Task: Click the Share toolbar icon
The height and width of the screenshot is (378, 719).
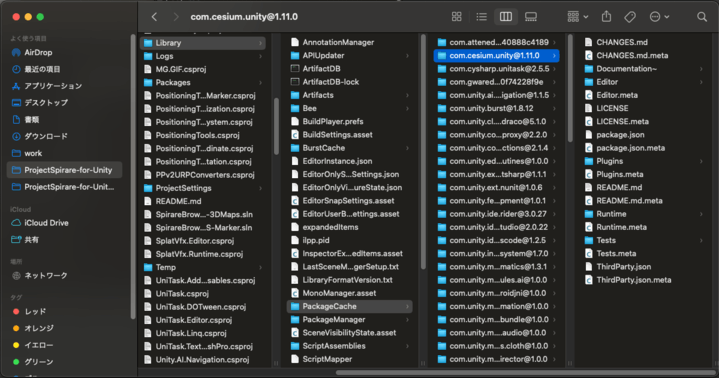Action: click(606, 17)
